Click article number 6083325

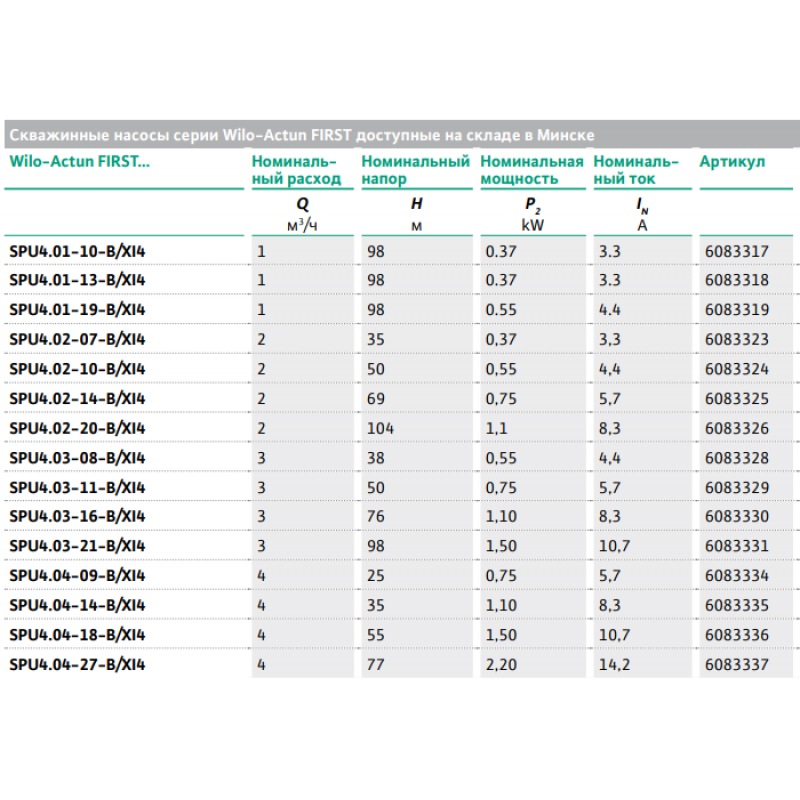tap(737, 398)
